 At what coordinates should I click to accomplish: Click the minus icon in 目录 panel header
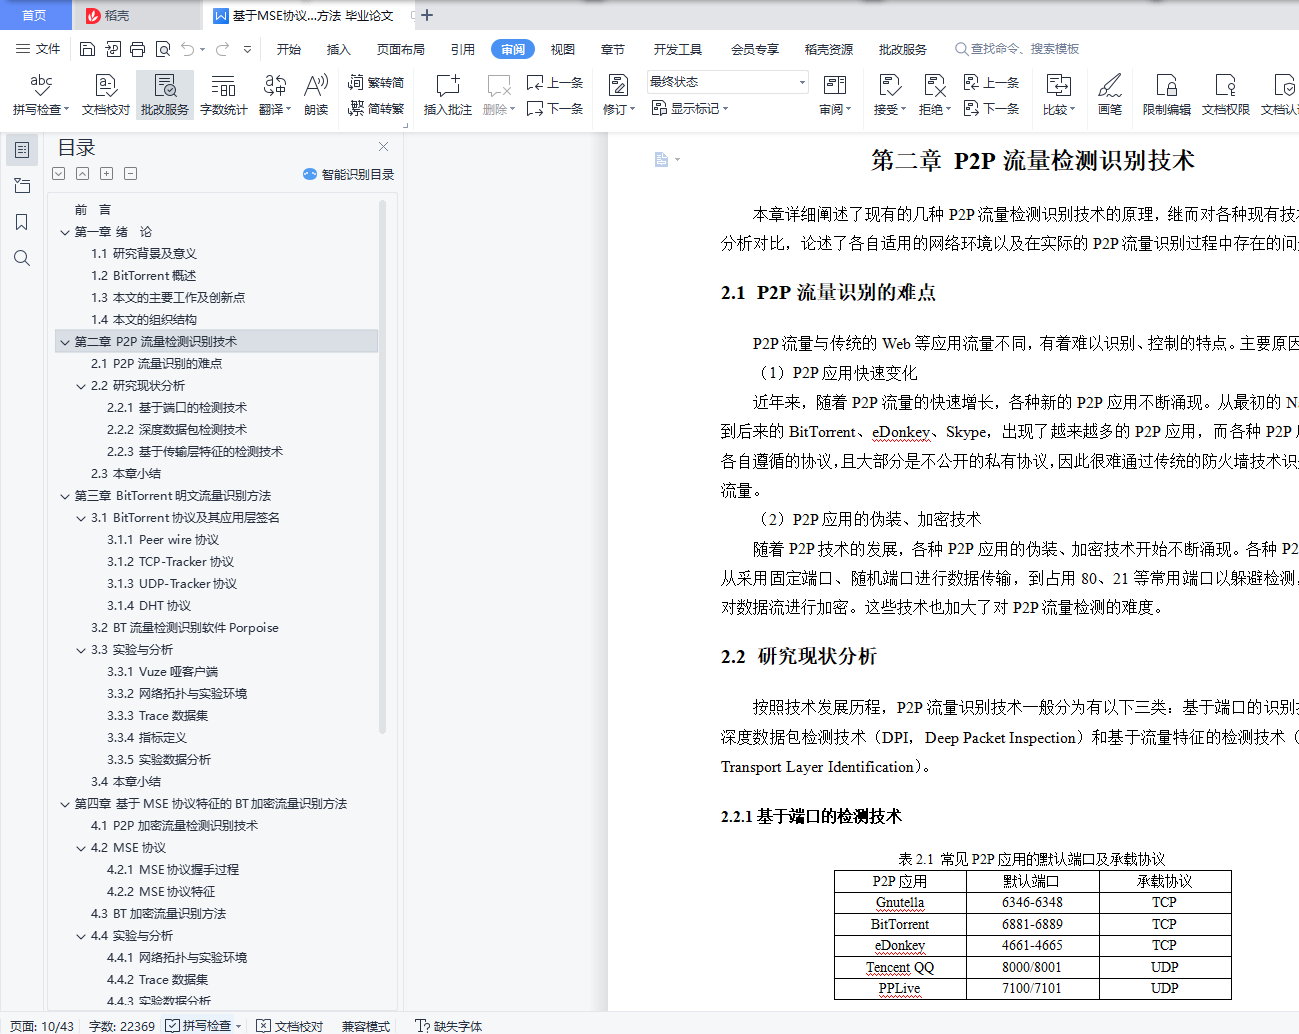click(130, 174)
